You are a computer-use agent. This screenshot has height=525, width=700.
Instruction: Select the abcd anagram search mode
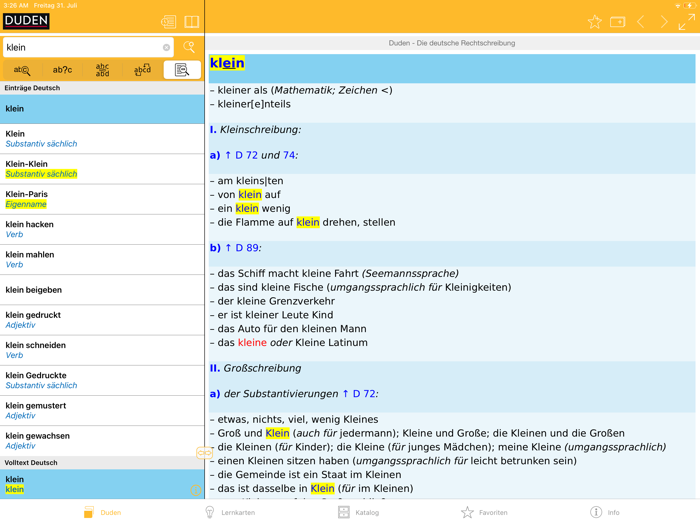[142, 70]
